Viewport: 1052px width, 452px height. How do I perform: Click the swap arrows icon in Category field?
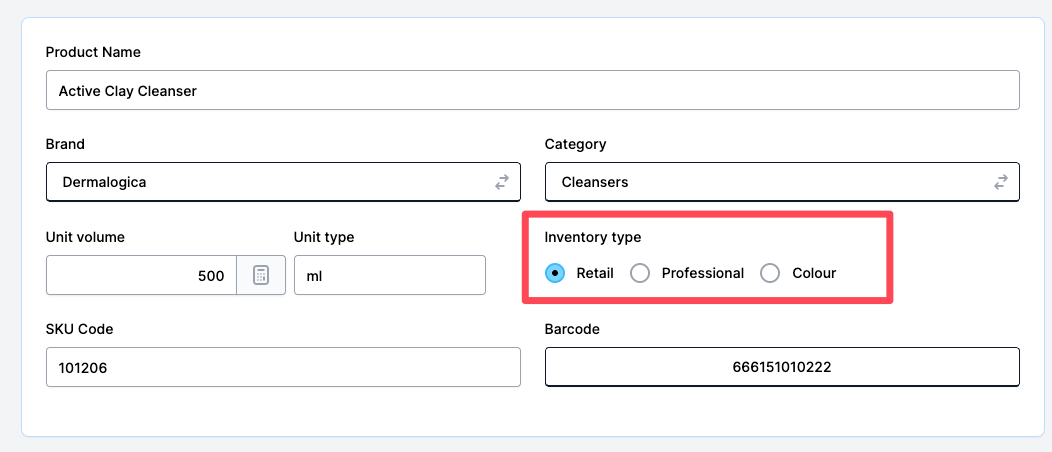(x=1001, y=182)
